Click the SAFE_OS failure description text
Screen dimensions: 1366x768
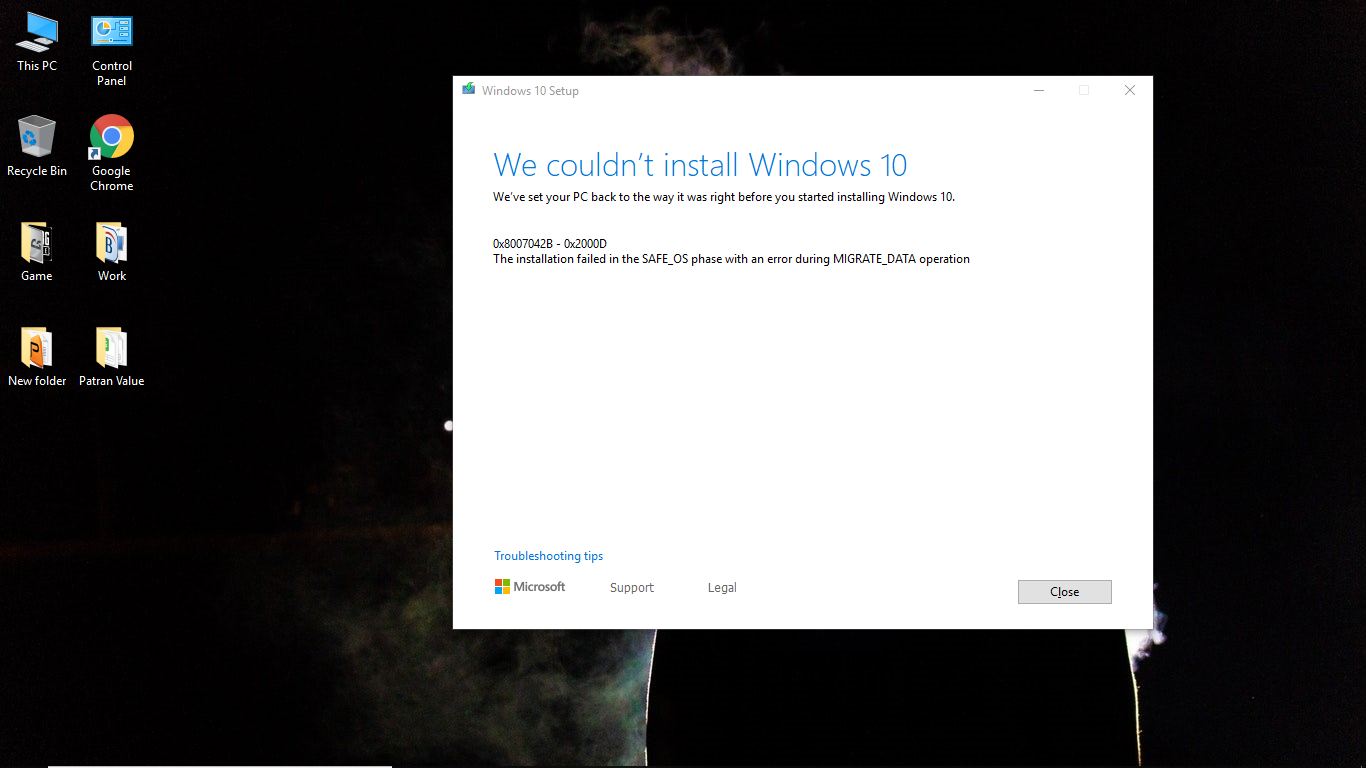tap(730, 258)
